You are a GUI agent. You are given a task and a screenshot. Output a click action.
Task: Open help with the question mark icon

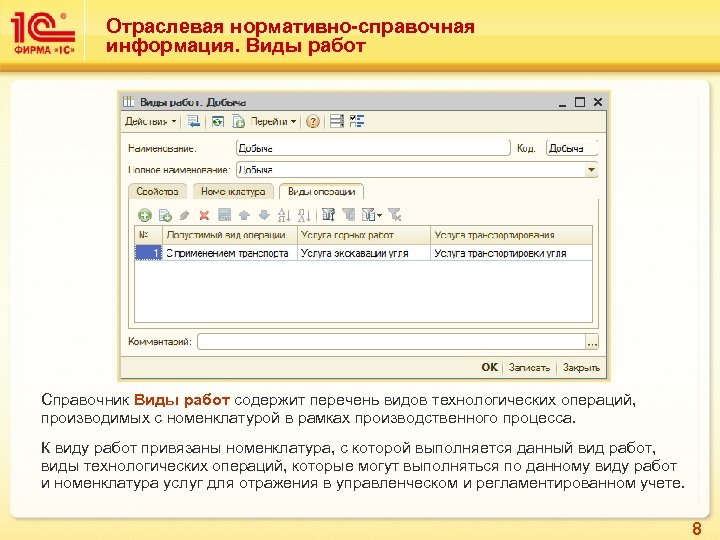(x=313, y=122)
